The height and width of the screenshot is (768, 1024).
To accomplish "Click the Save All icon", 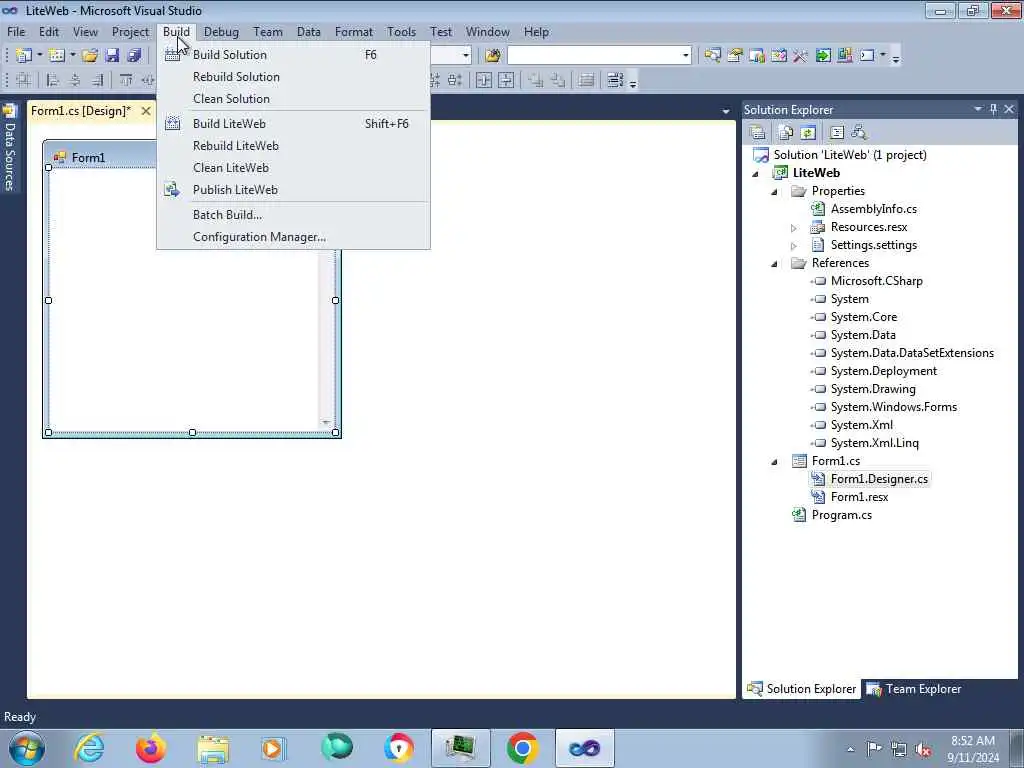I will [135, 56].
